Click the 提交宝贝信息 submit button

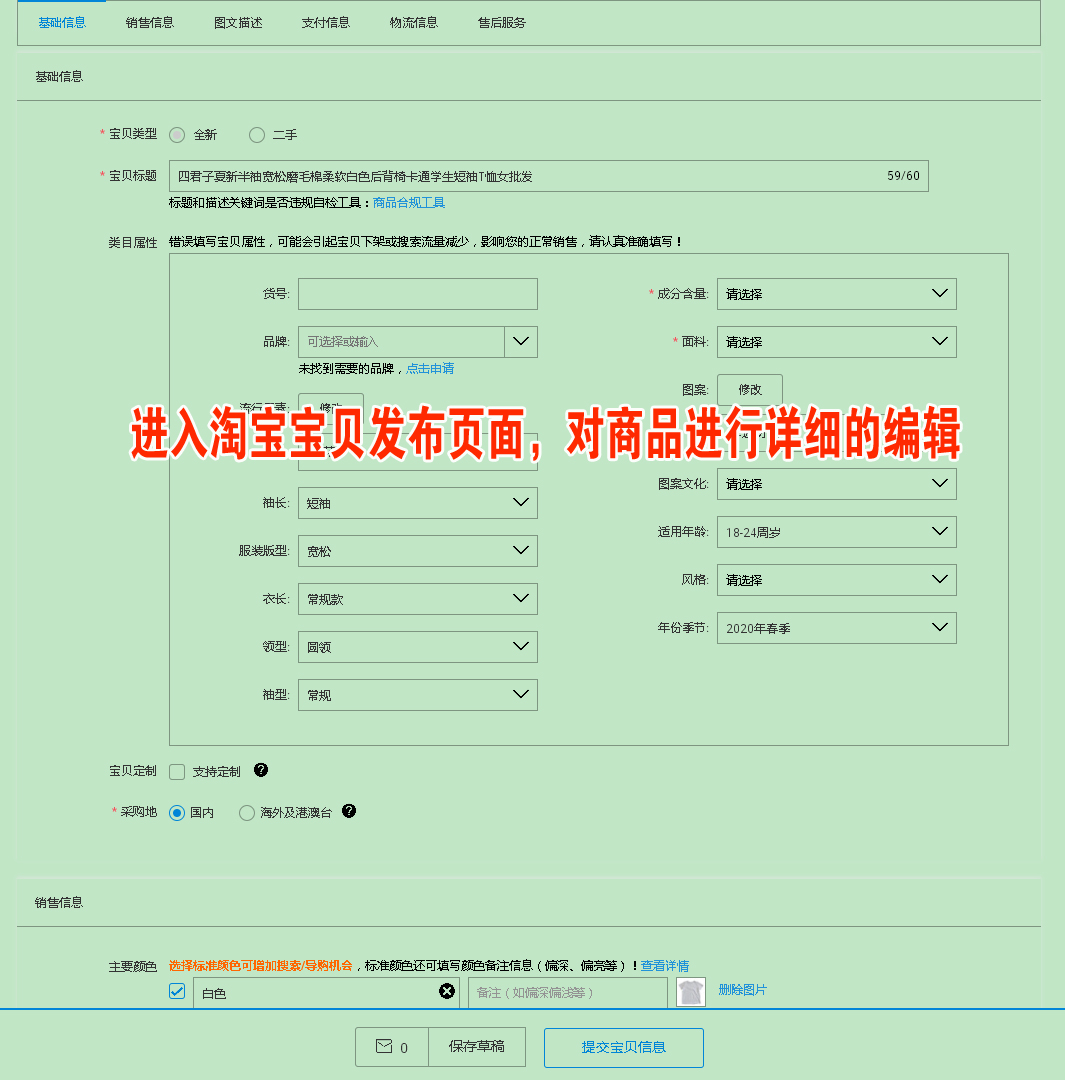623,1047
